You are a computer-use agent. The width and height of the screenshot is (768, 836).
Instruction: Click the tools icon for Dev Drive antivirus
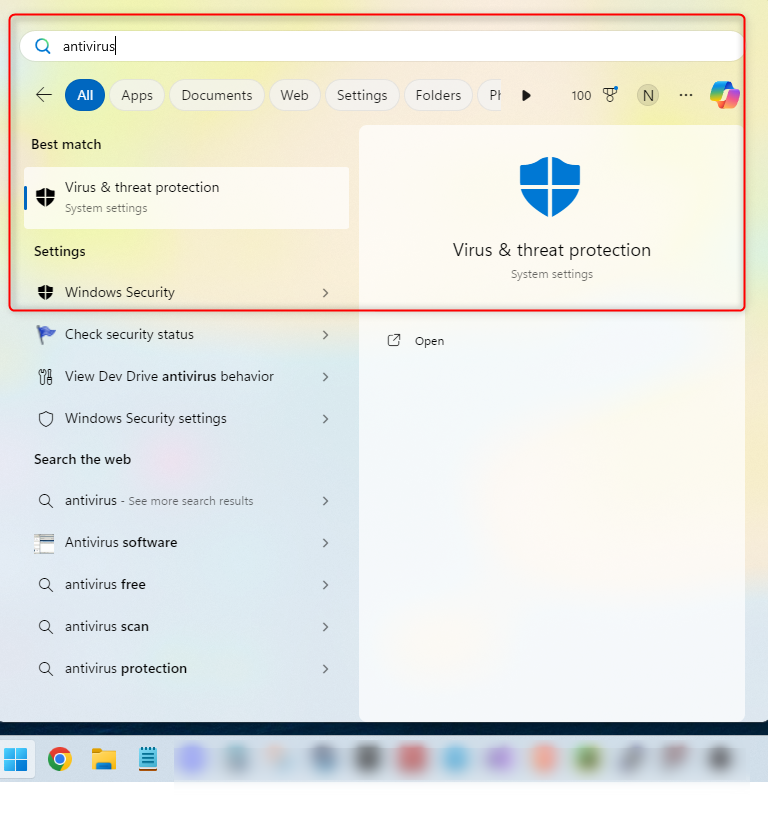pyautogui.click(x=46, y=377)
